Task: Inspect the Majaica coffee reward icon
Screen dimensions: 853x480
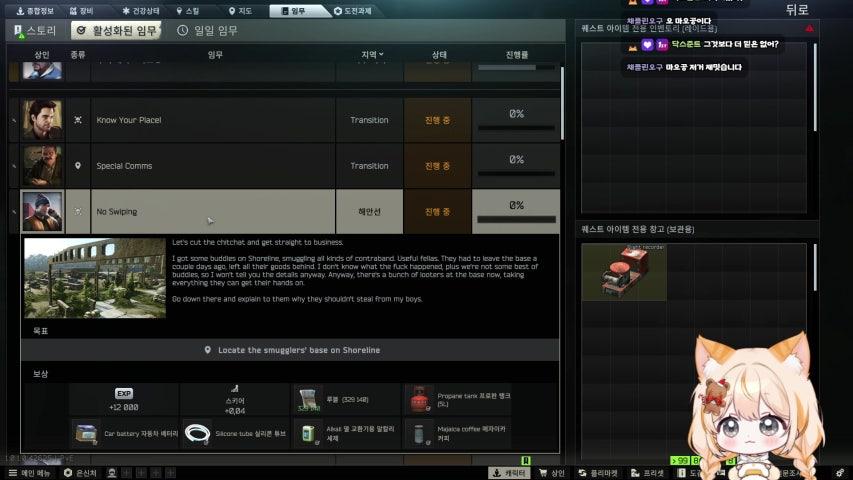Action: 419,434
